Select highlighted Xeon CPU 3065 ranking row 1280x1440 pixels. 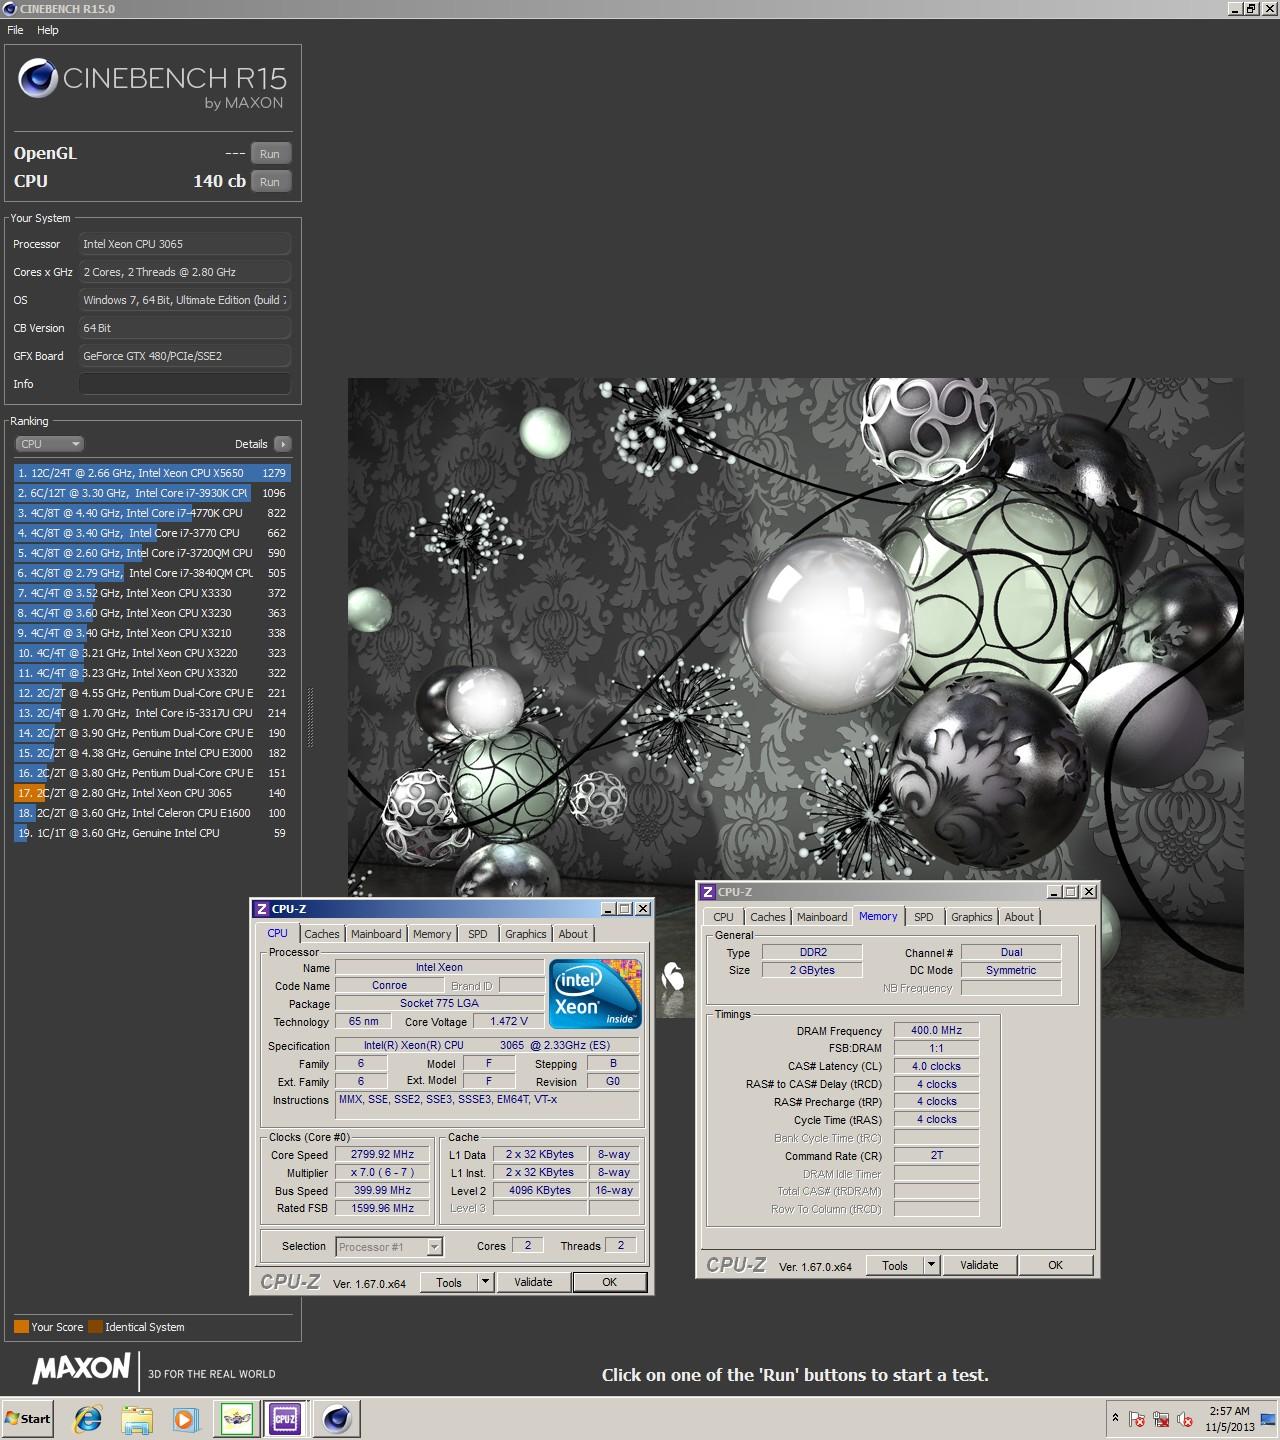point(152,793)
